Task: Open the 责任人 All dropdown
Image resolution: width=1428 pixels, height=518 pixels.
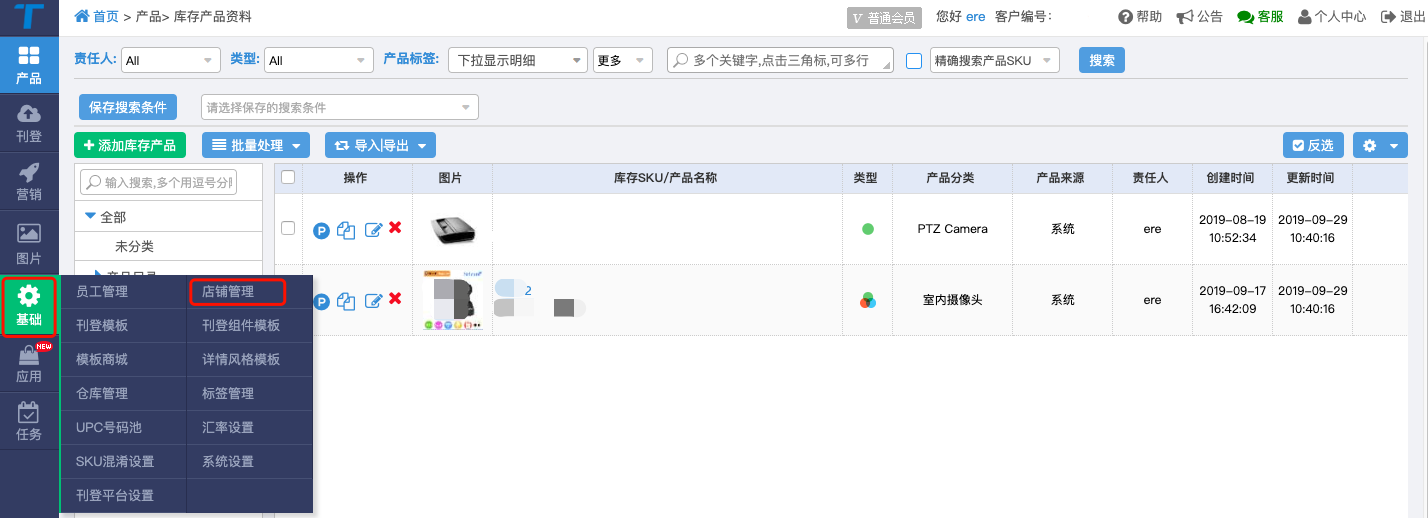Action: (171, 60)
